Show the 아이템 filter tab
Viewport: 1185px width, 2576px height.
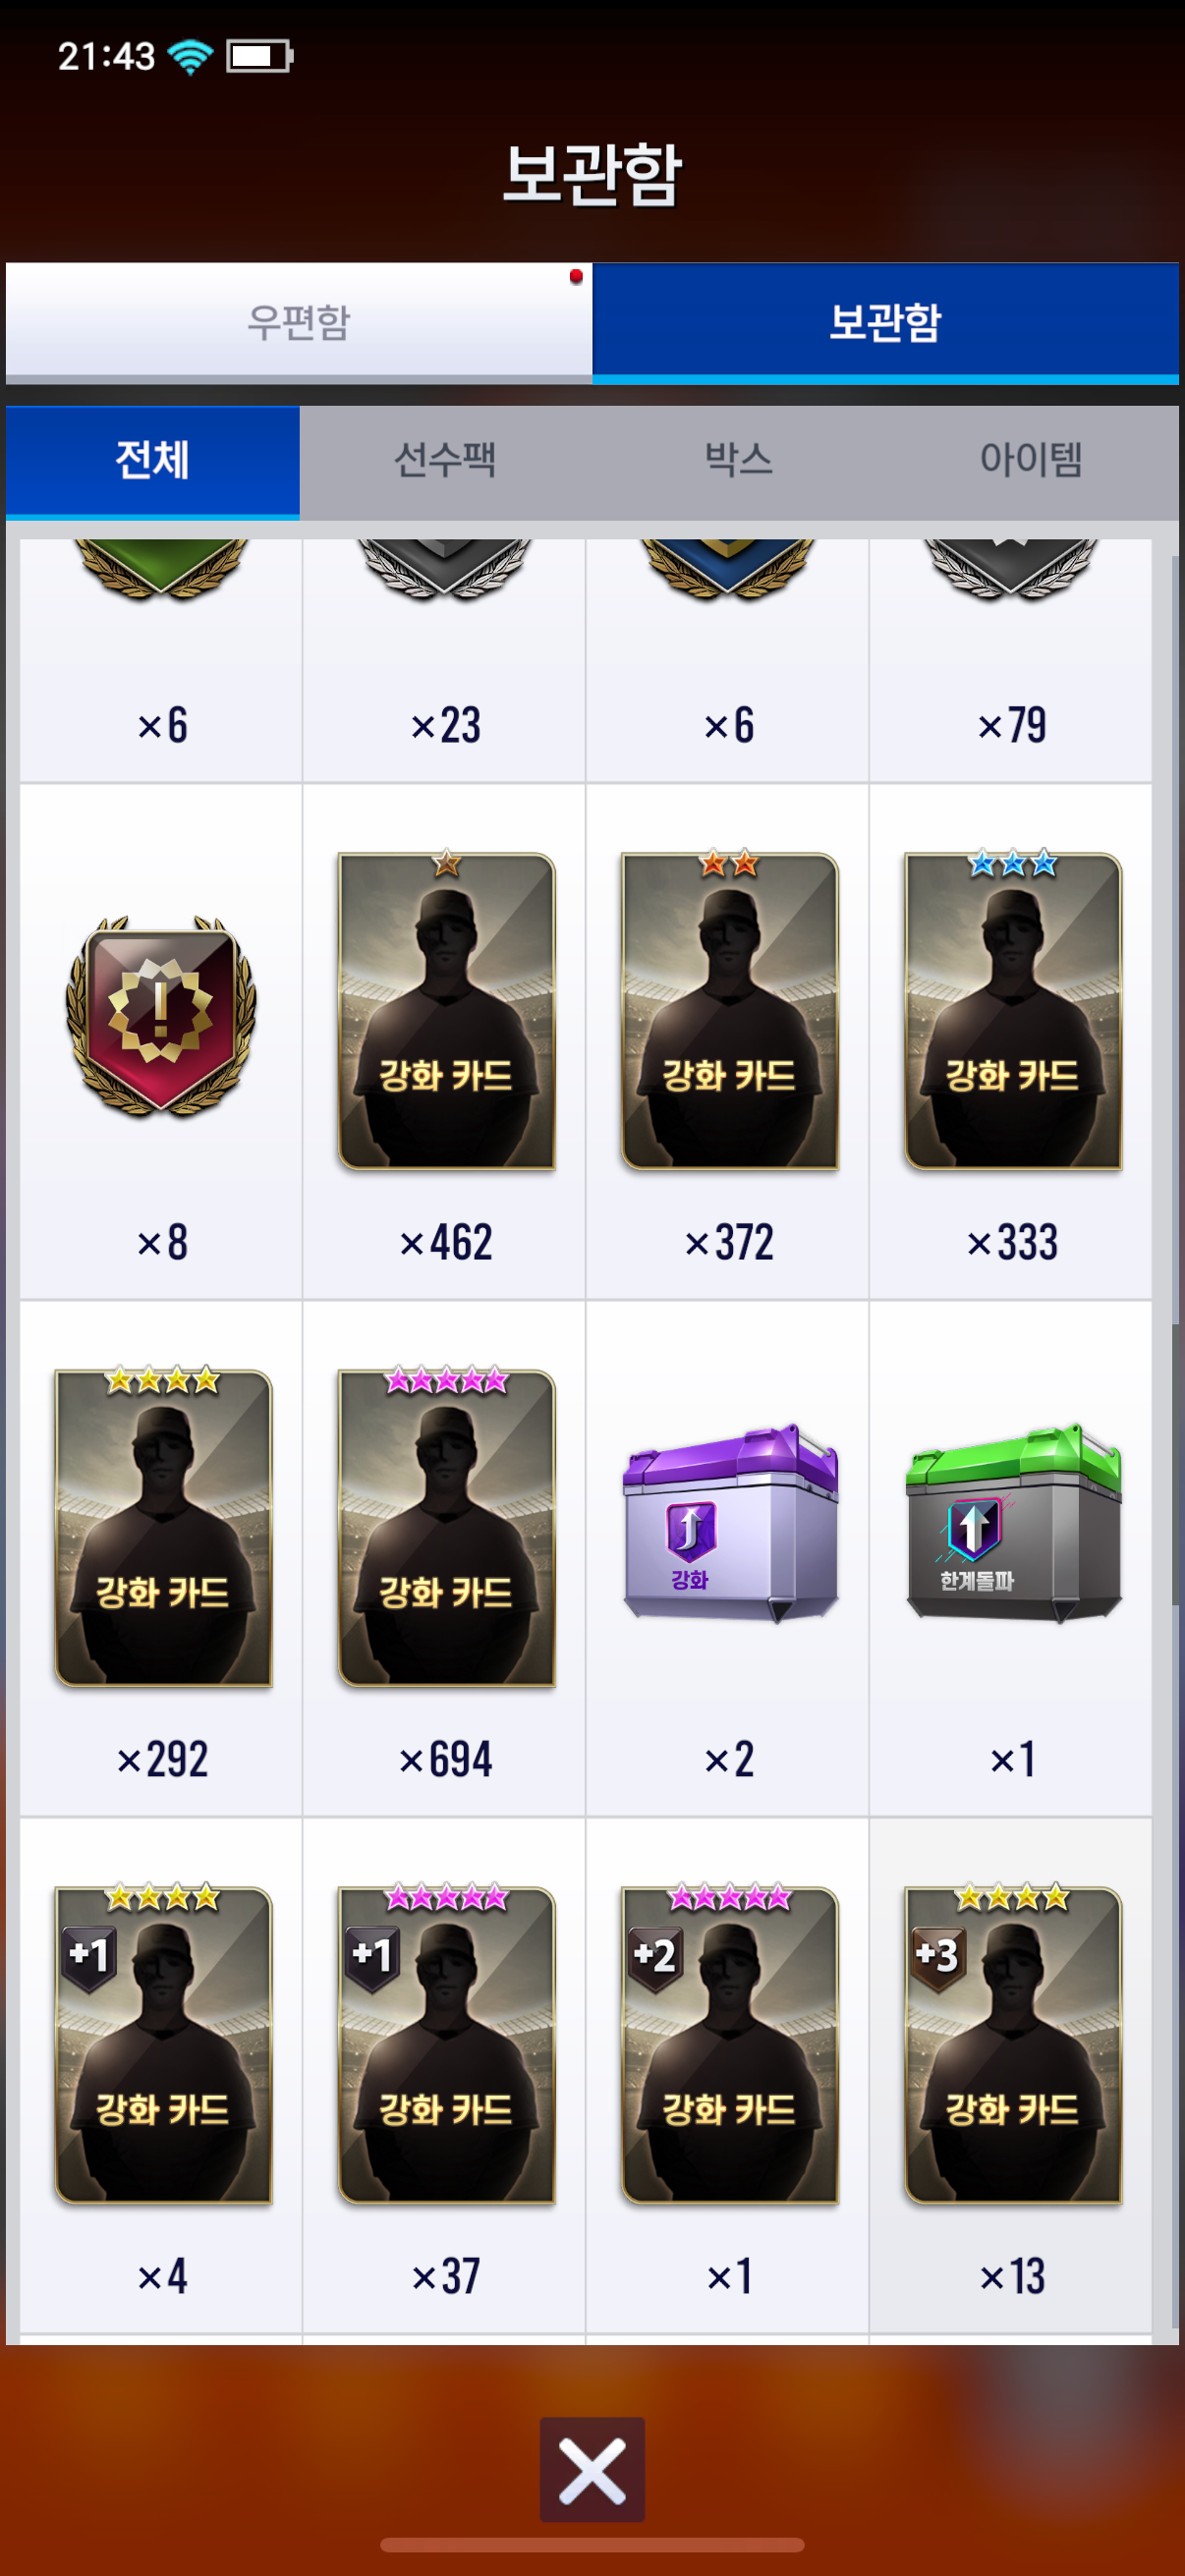1031,461
